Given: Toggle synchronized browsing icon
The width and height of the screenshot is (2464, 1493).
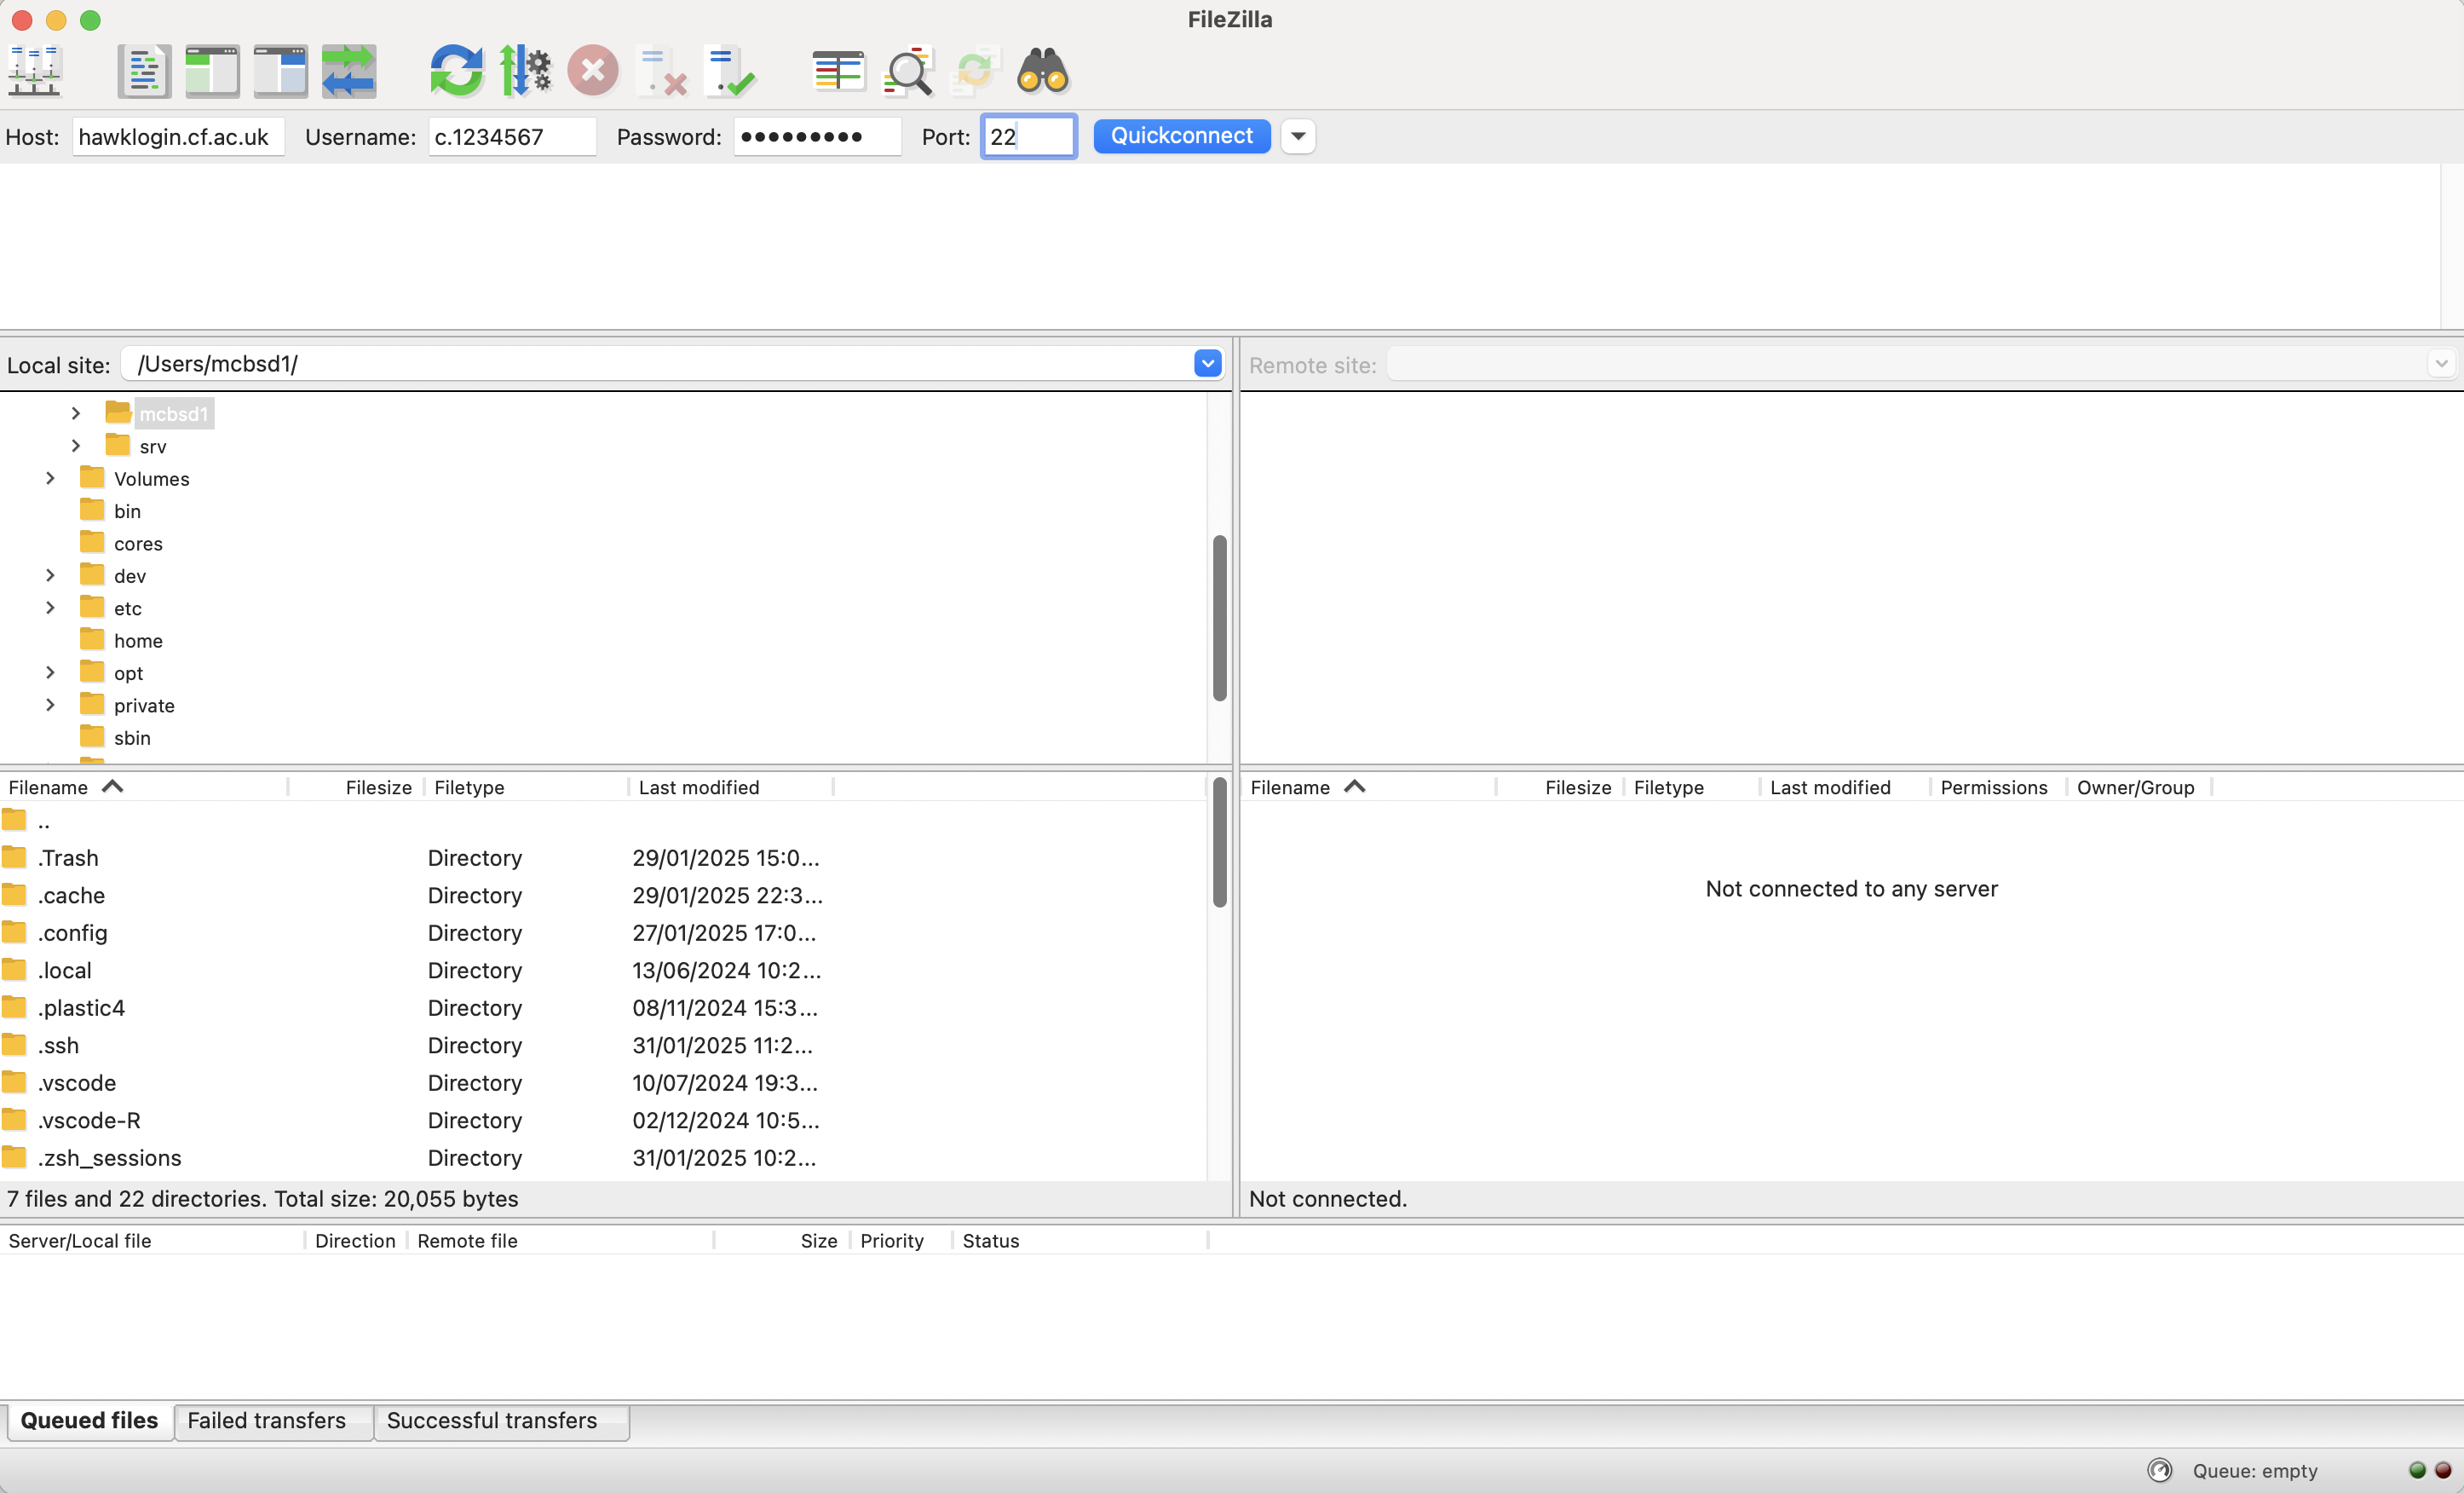Looking at the screenshot, I should point(975,71).
